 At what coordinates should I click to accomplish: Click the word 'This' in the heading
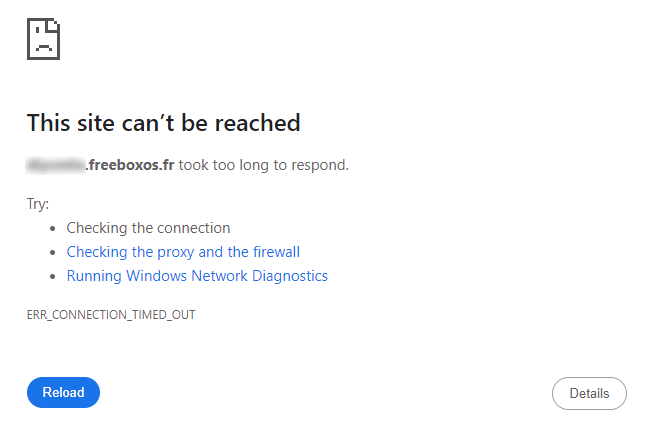coord(48,123)
